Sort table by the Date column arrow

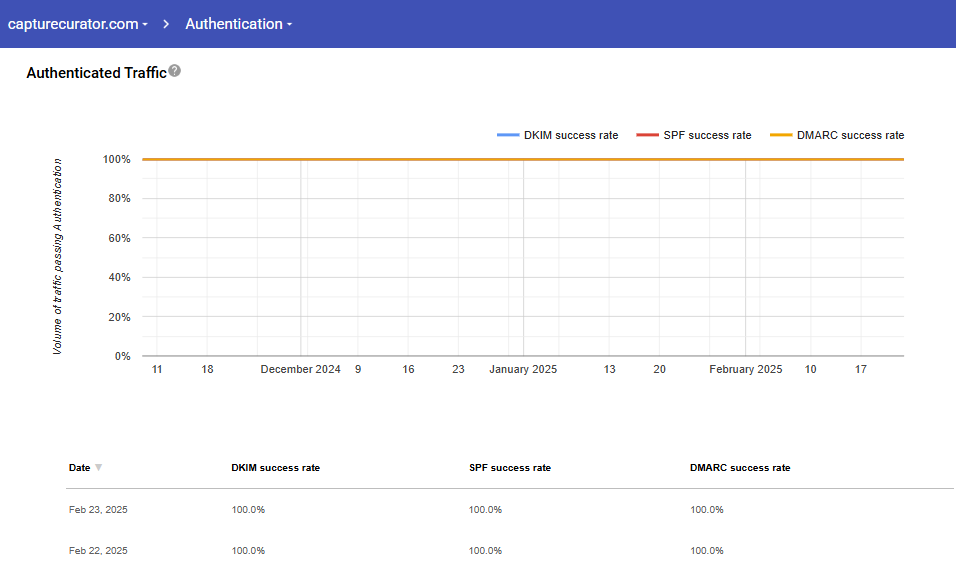pyautogui.click(x=98, y=468)
